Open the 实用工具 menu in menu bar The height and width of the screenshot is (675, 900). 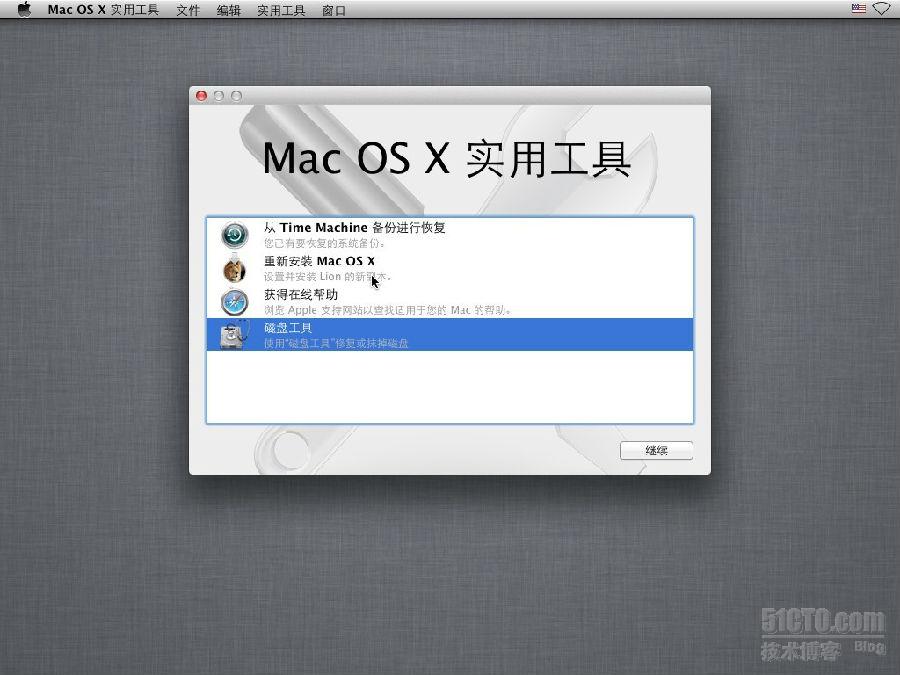click(281, 10)
